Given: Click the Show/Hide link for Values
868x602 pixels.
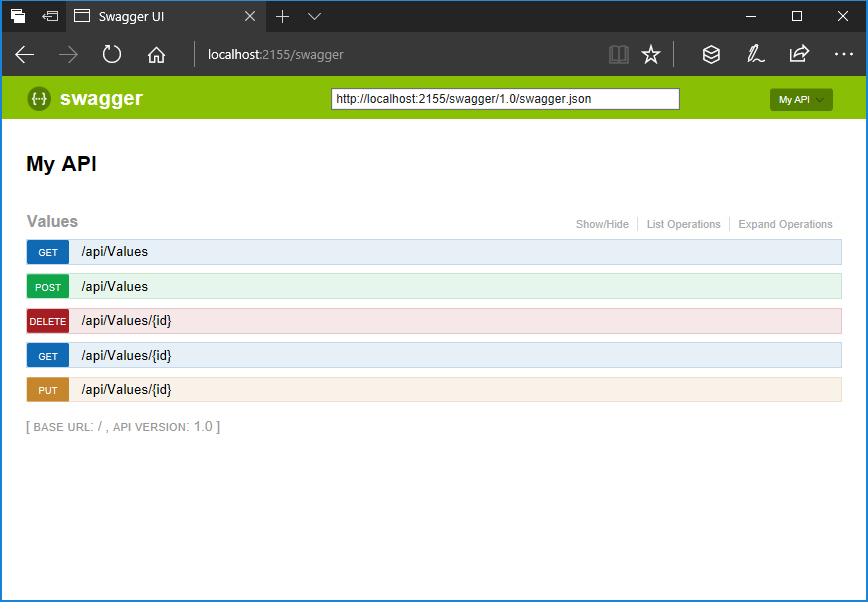Looking at the screenshot, I should 602,225.
